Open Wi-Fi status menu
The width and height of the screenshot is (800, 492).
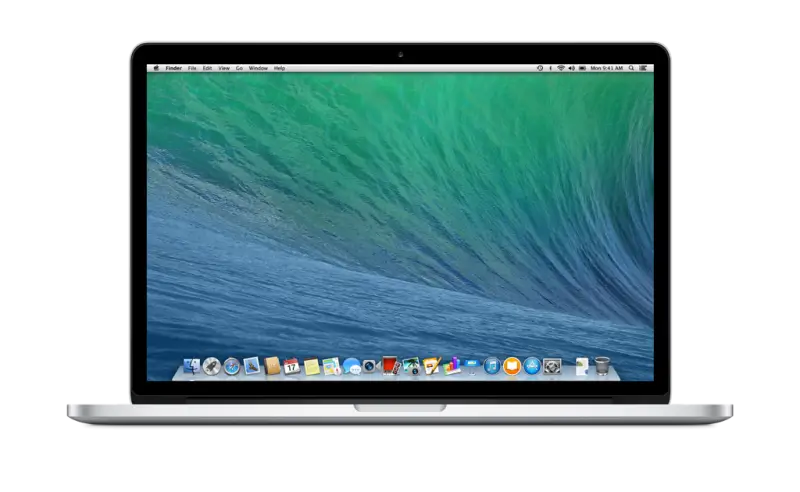tap(561, 68)
